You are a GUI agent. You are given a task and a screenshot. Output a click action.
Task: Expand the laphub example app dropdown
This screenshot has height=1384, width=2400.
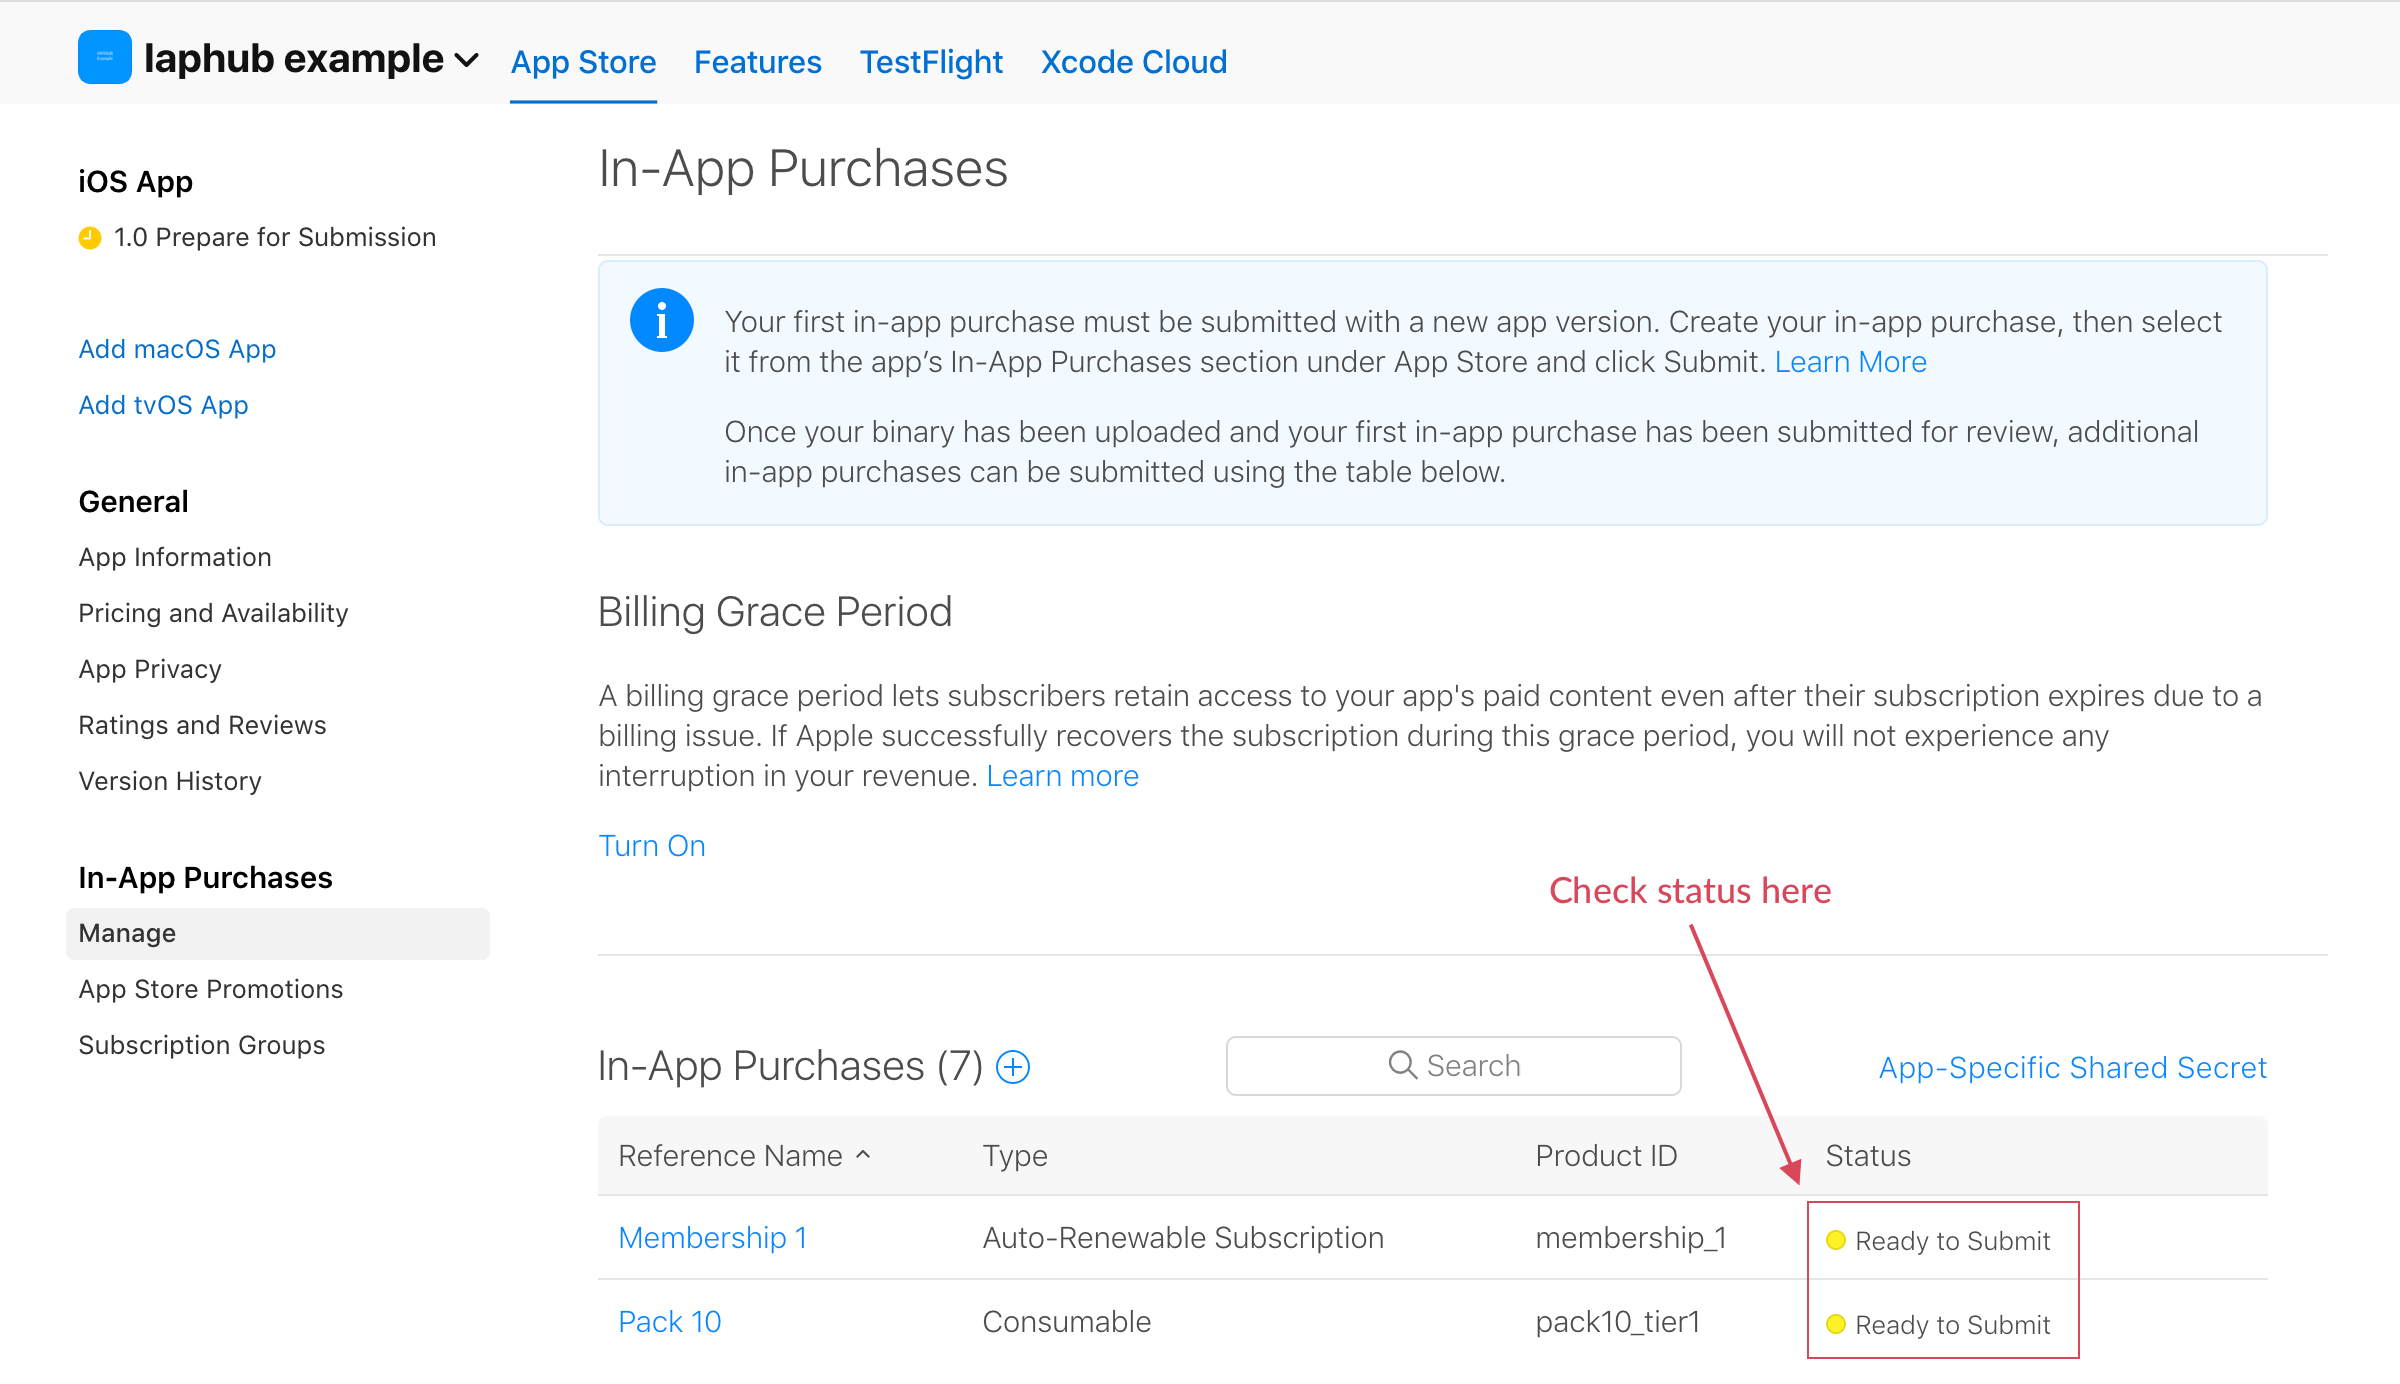pyautogui.click(x=466, y=60)
